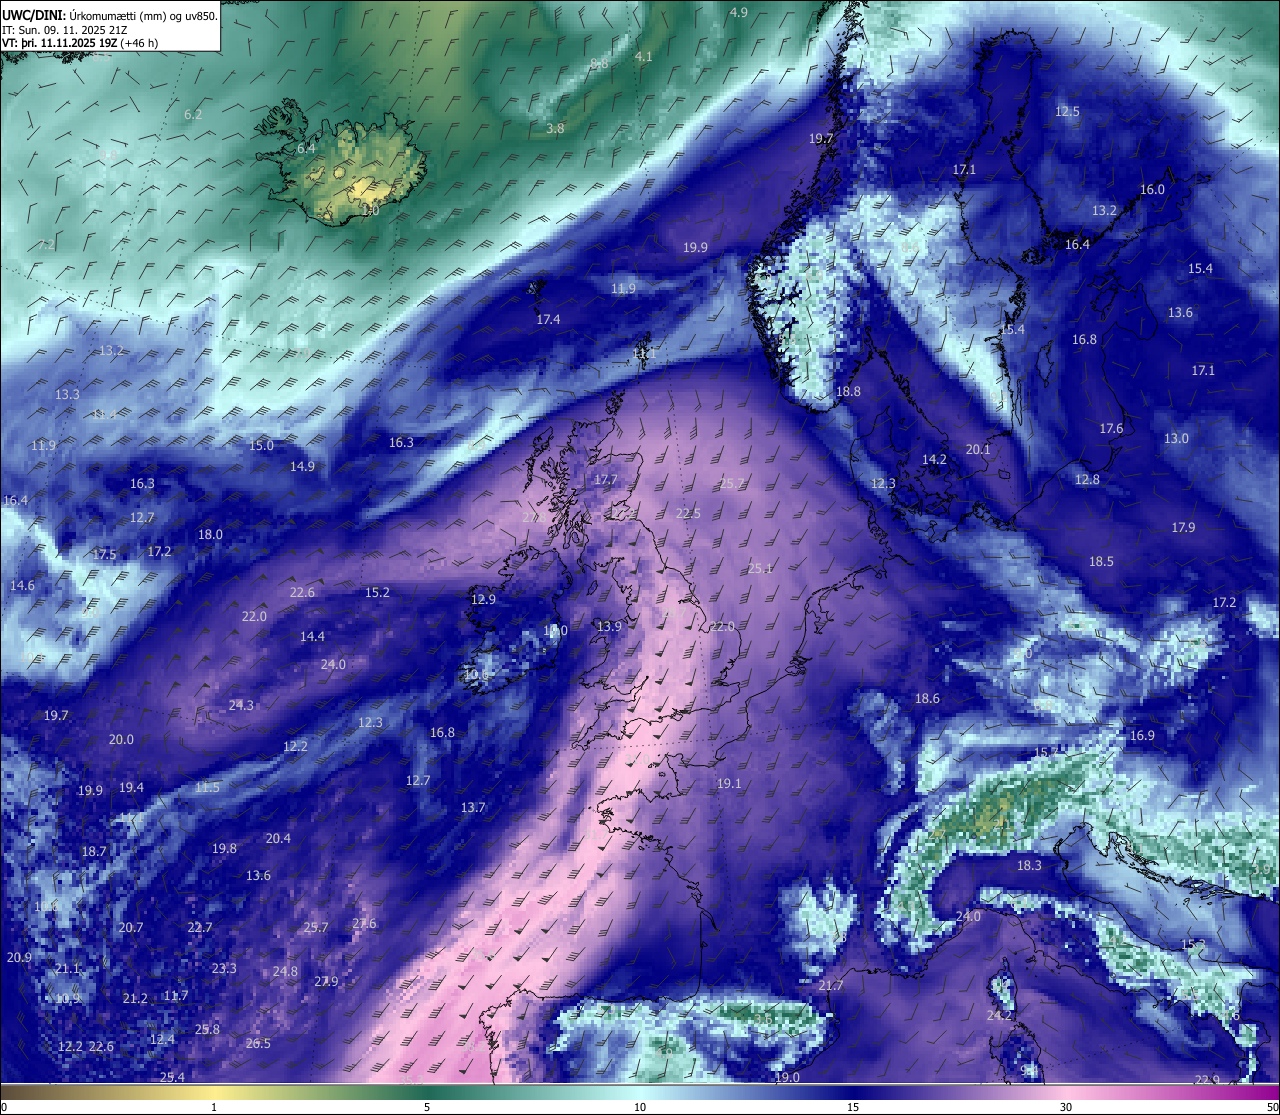This screenshot has width=1280, height=1115.
Task: Click the 'UWC/DINI: Úrkomumætti (mm) og uv850.' title
Action: coord(110,15)
